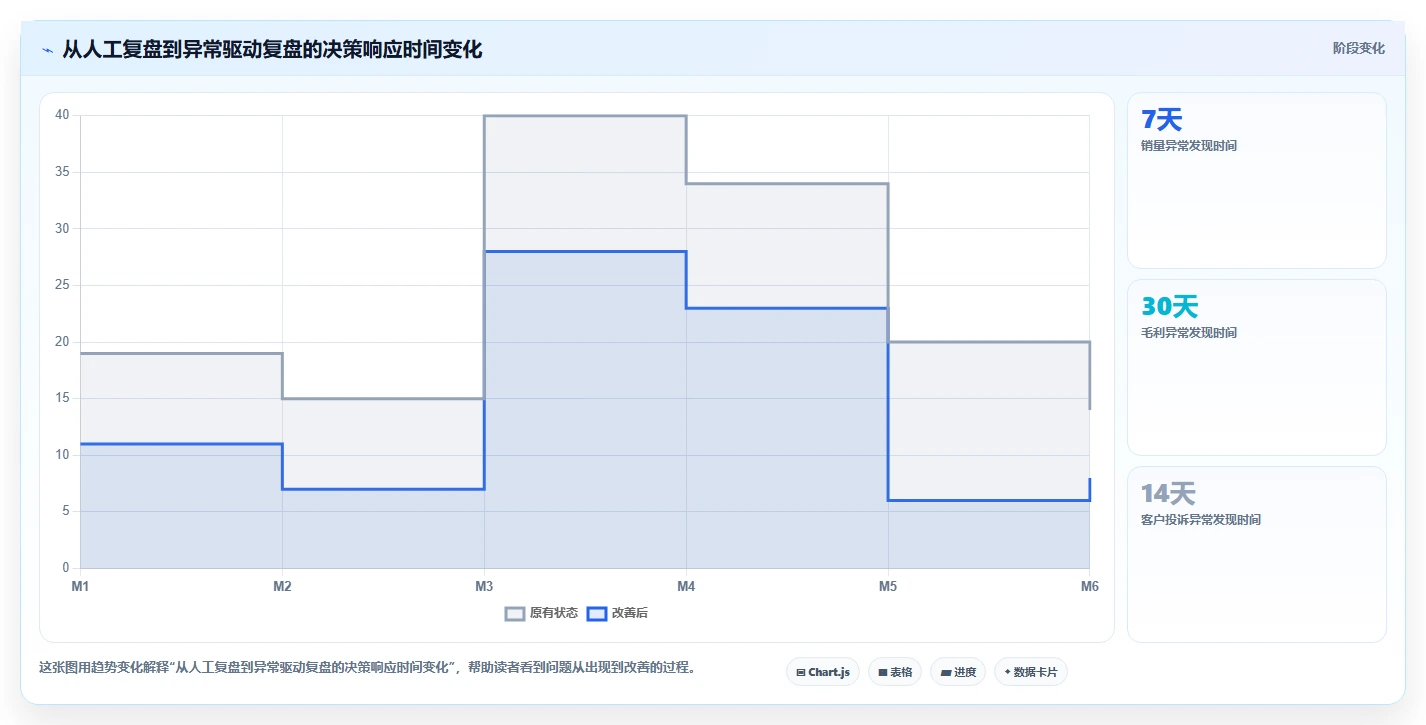Click the chart title text
The image size is (1426, 725).
click(272, 49)
